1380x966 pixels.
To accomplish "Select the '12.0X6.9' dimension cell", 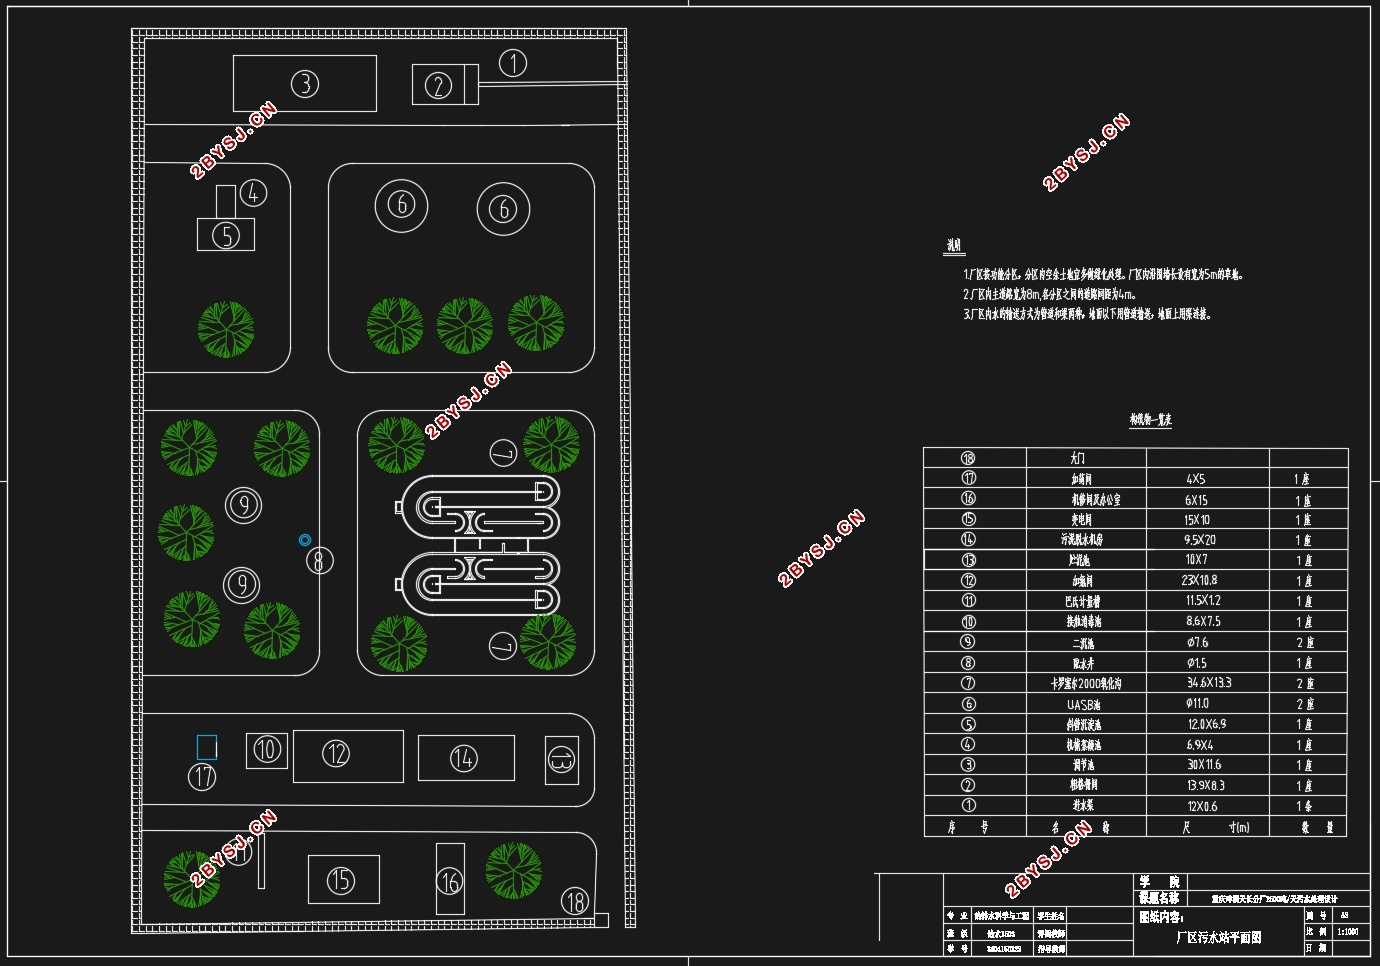I will [x=1208, y=724].
